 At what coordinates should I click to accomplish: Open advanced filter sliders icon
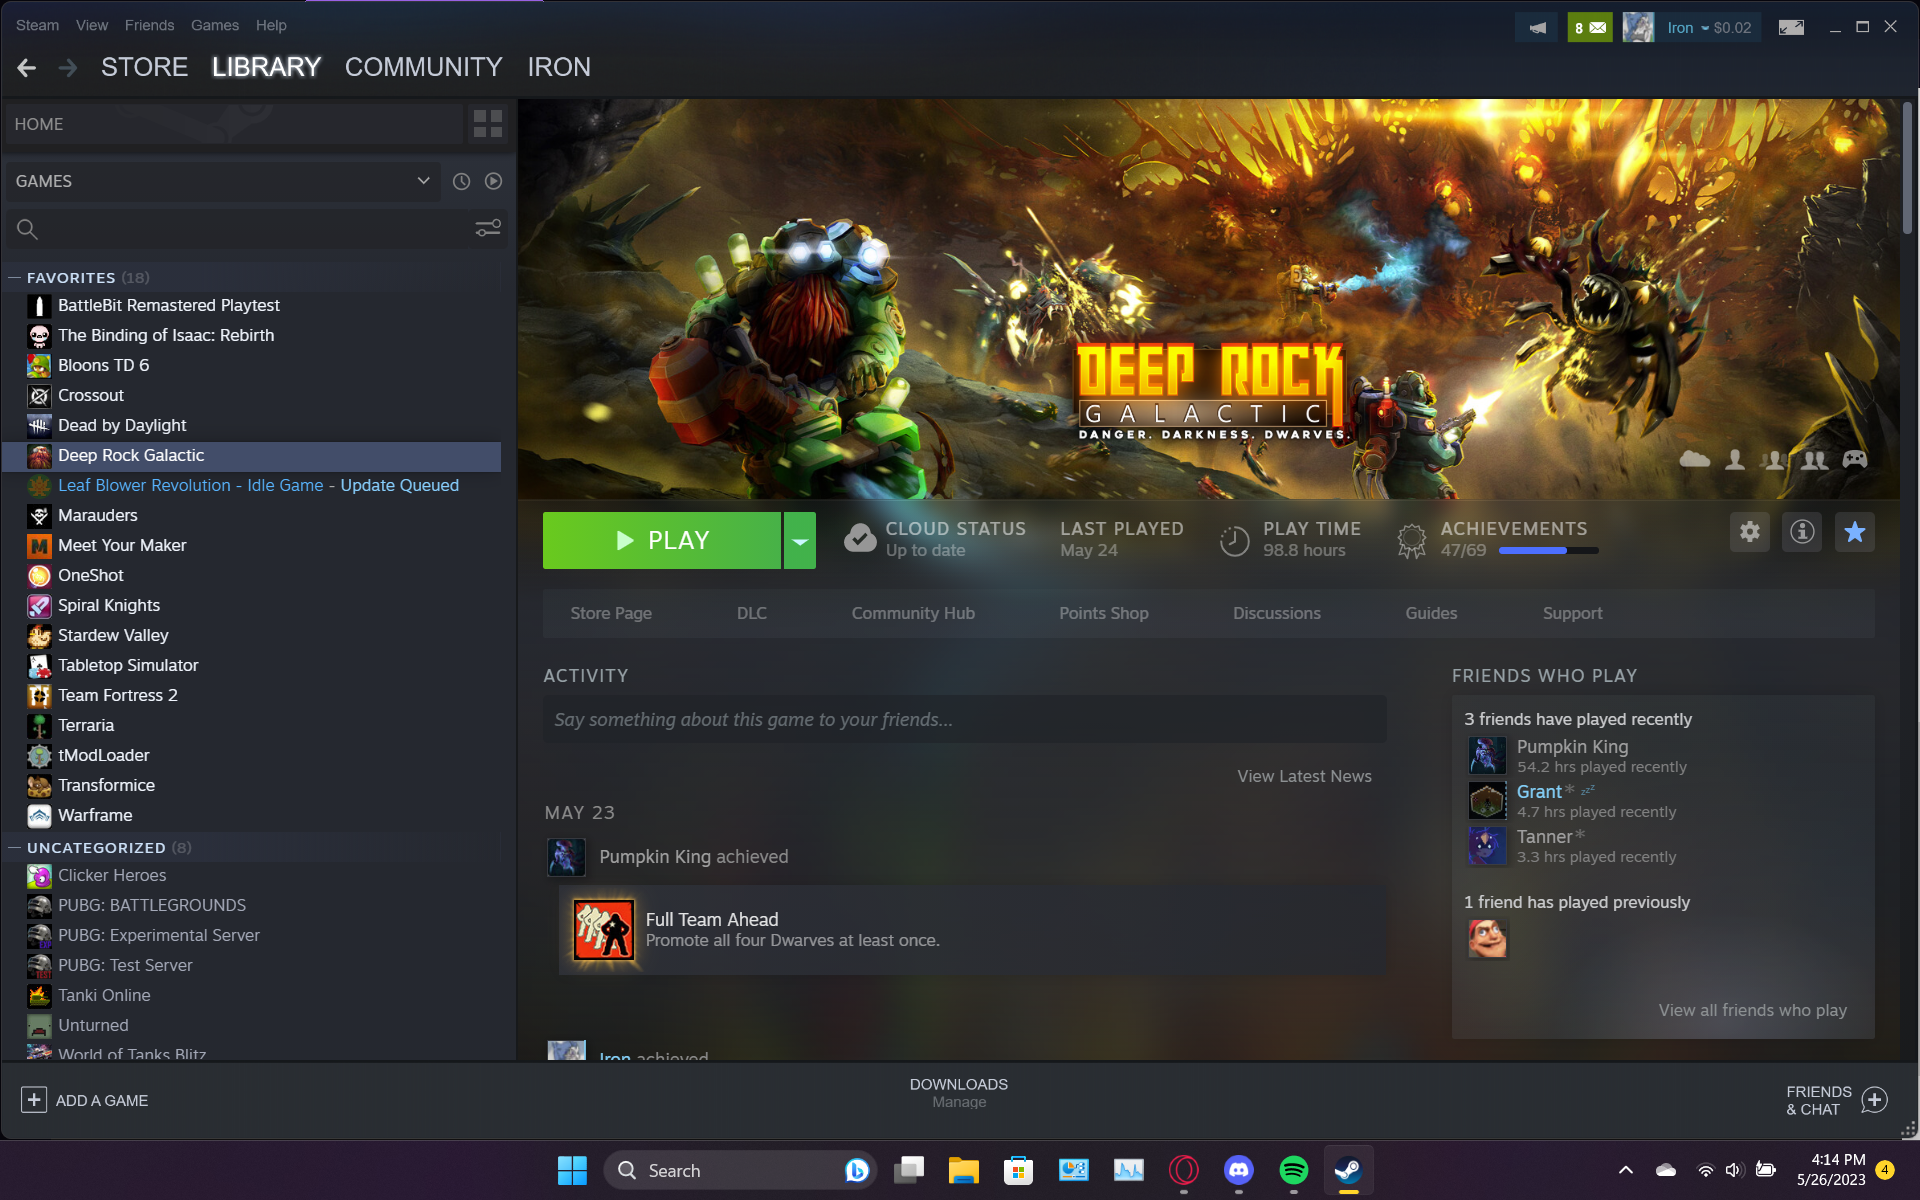(x=488, y=229)
